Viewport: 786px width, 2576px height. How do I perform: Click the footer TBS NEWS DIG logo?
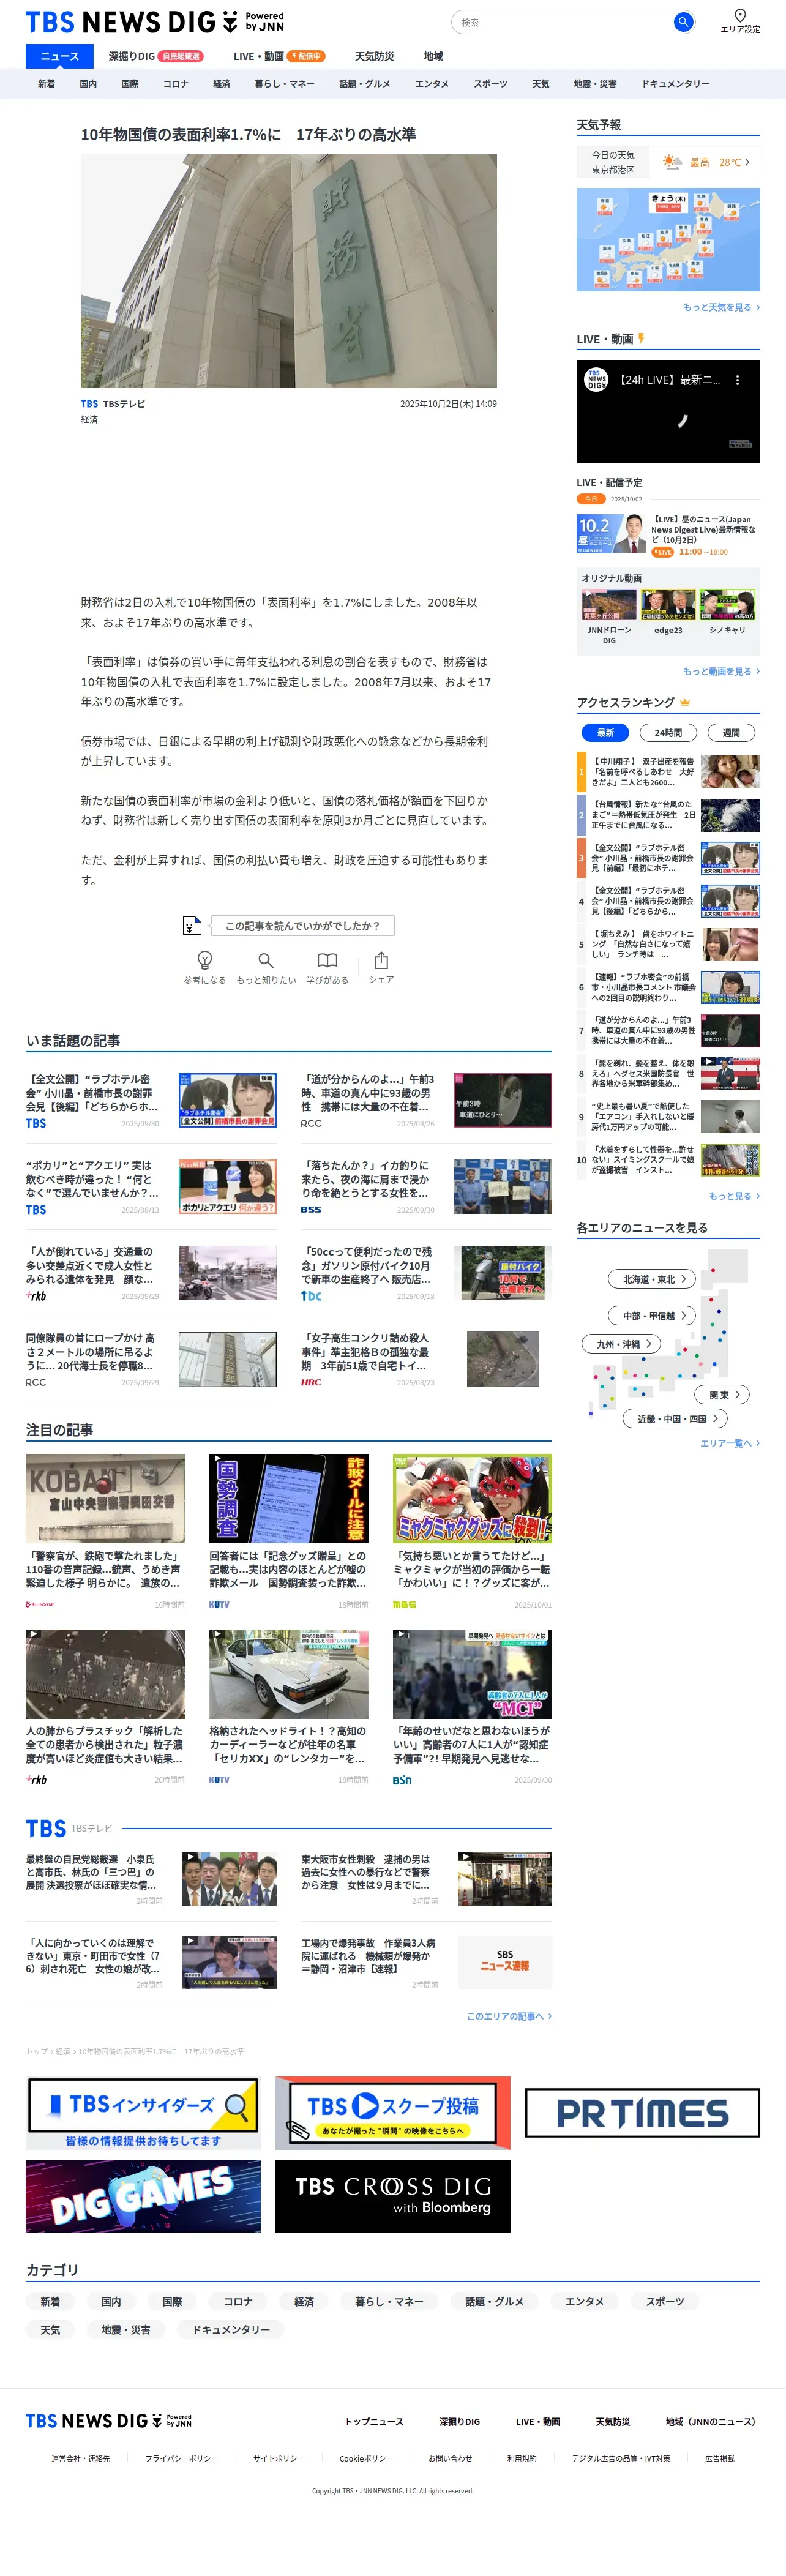(x=108, y=2421)
